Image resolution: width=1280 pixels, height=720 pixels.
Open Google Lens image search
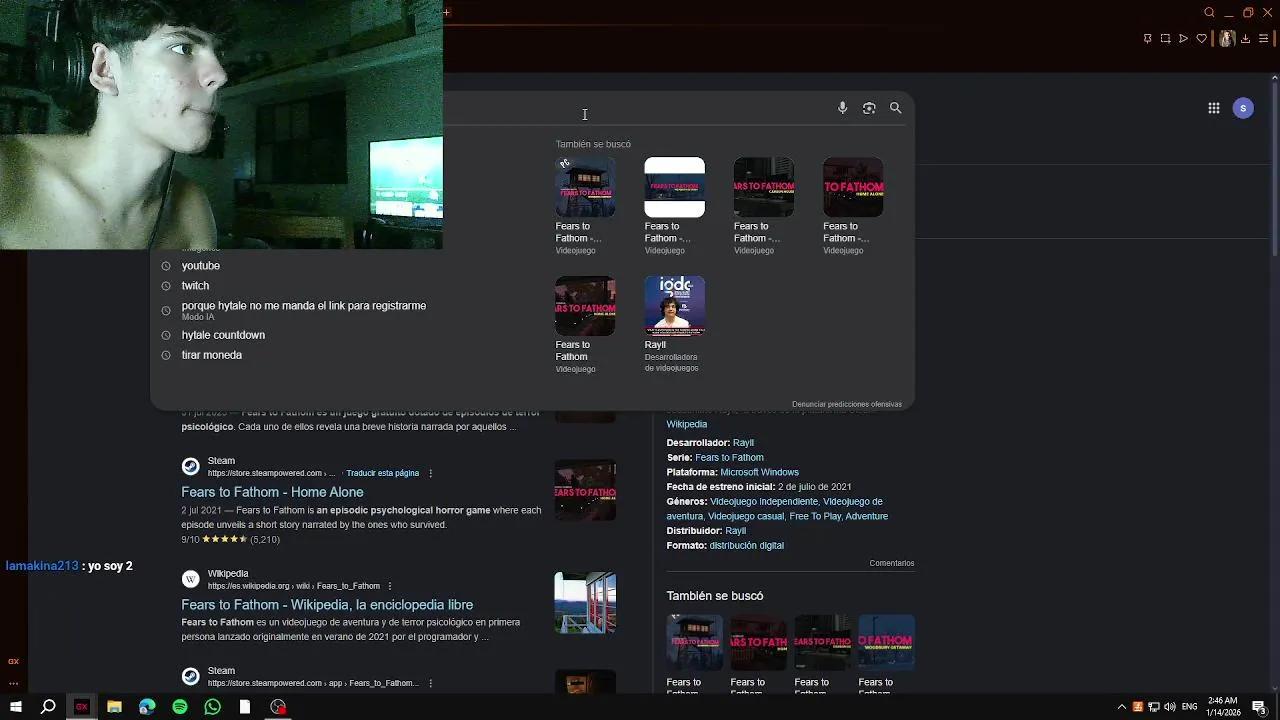point(869,108)
